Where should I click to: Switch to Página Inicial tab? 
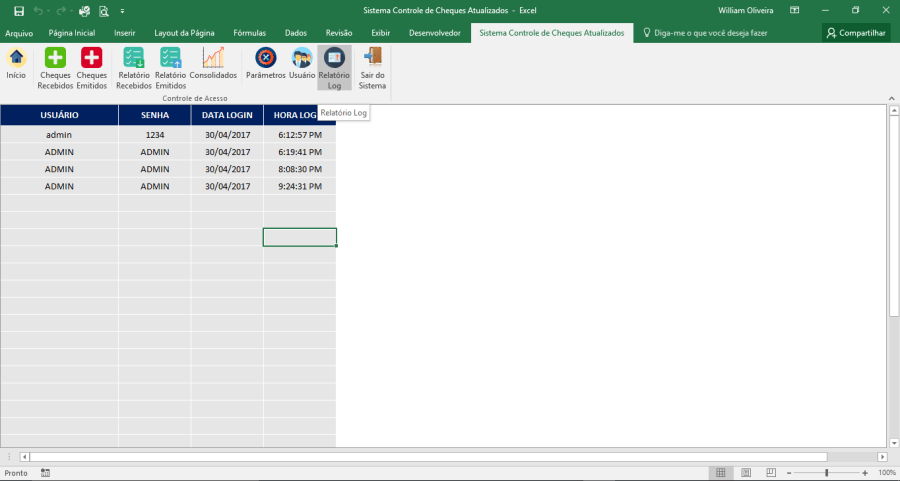72,33
